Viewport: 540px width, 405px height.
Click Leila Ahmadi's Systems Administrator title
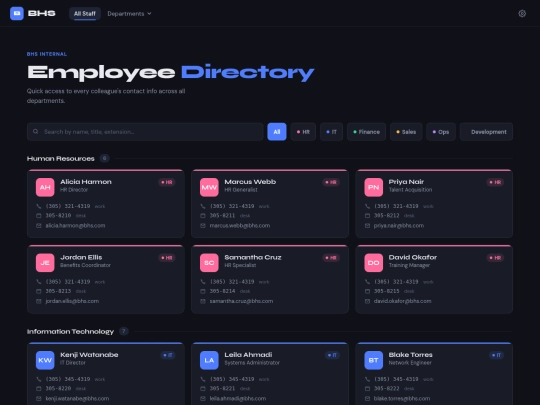coord(252,363)
